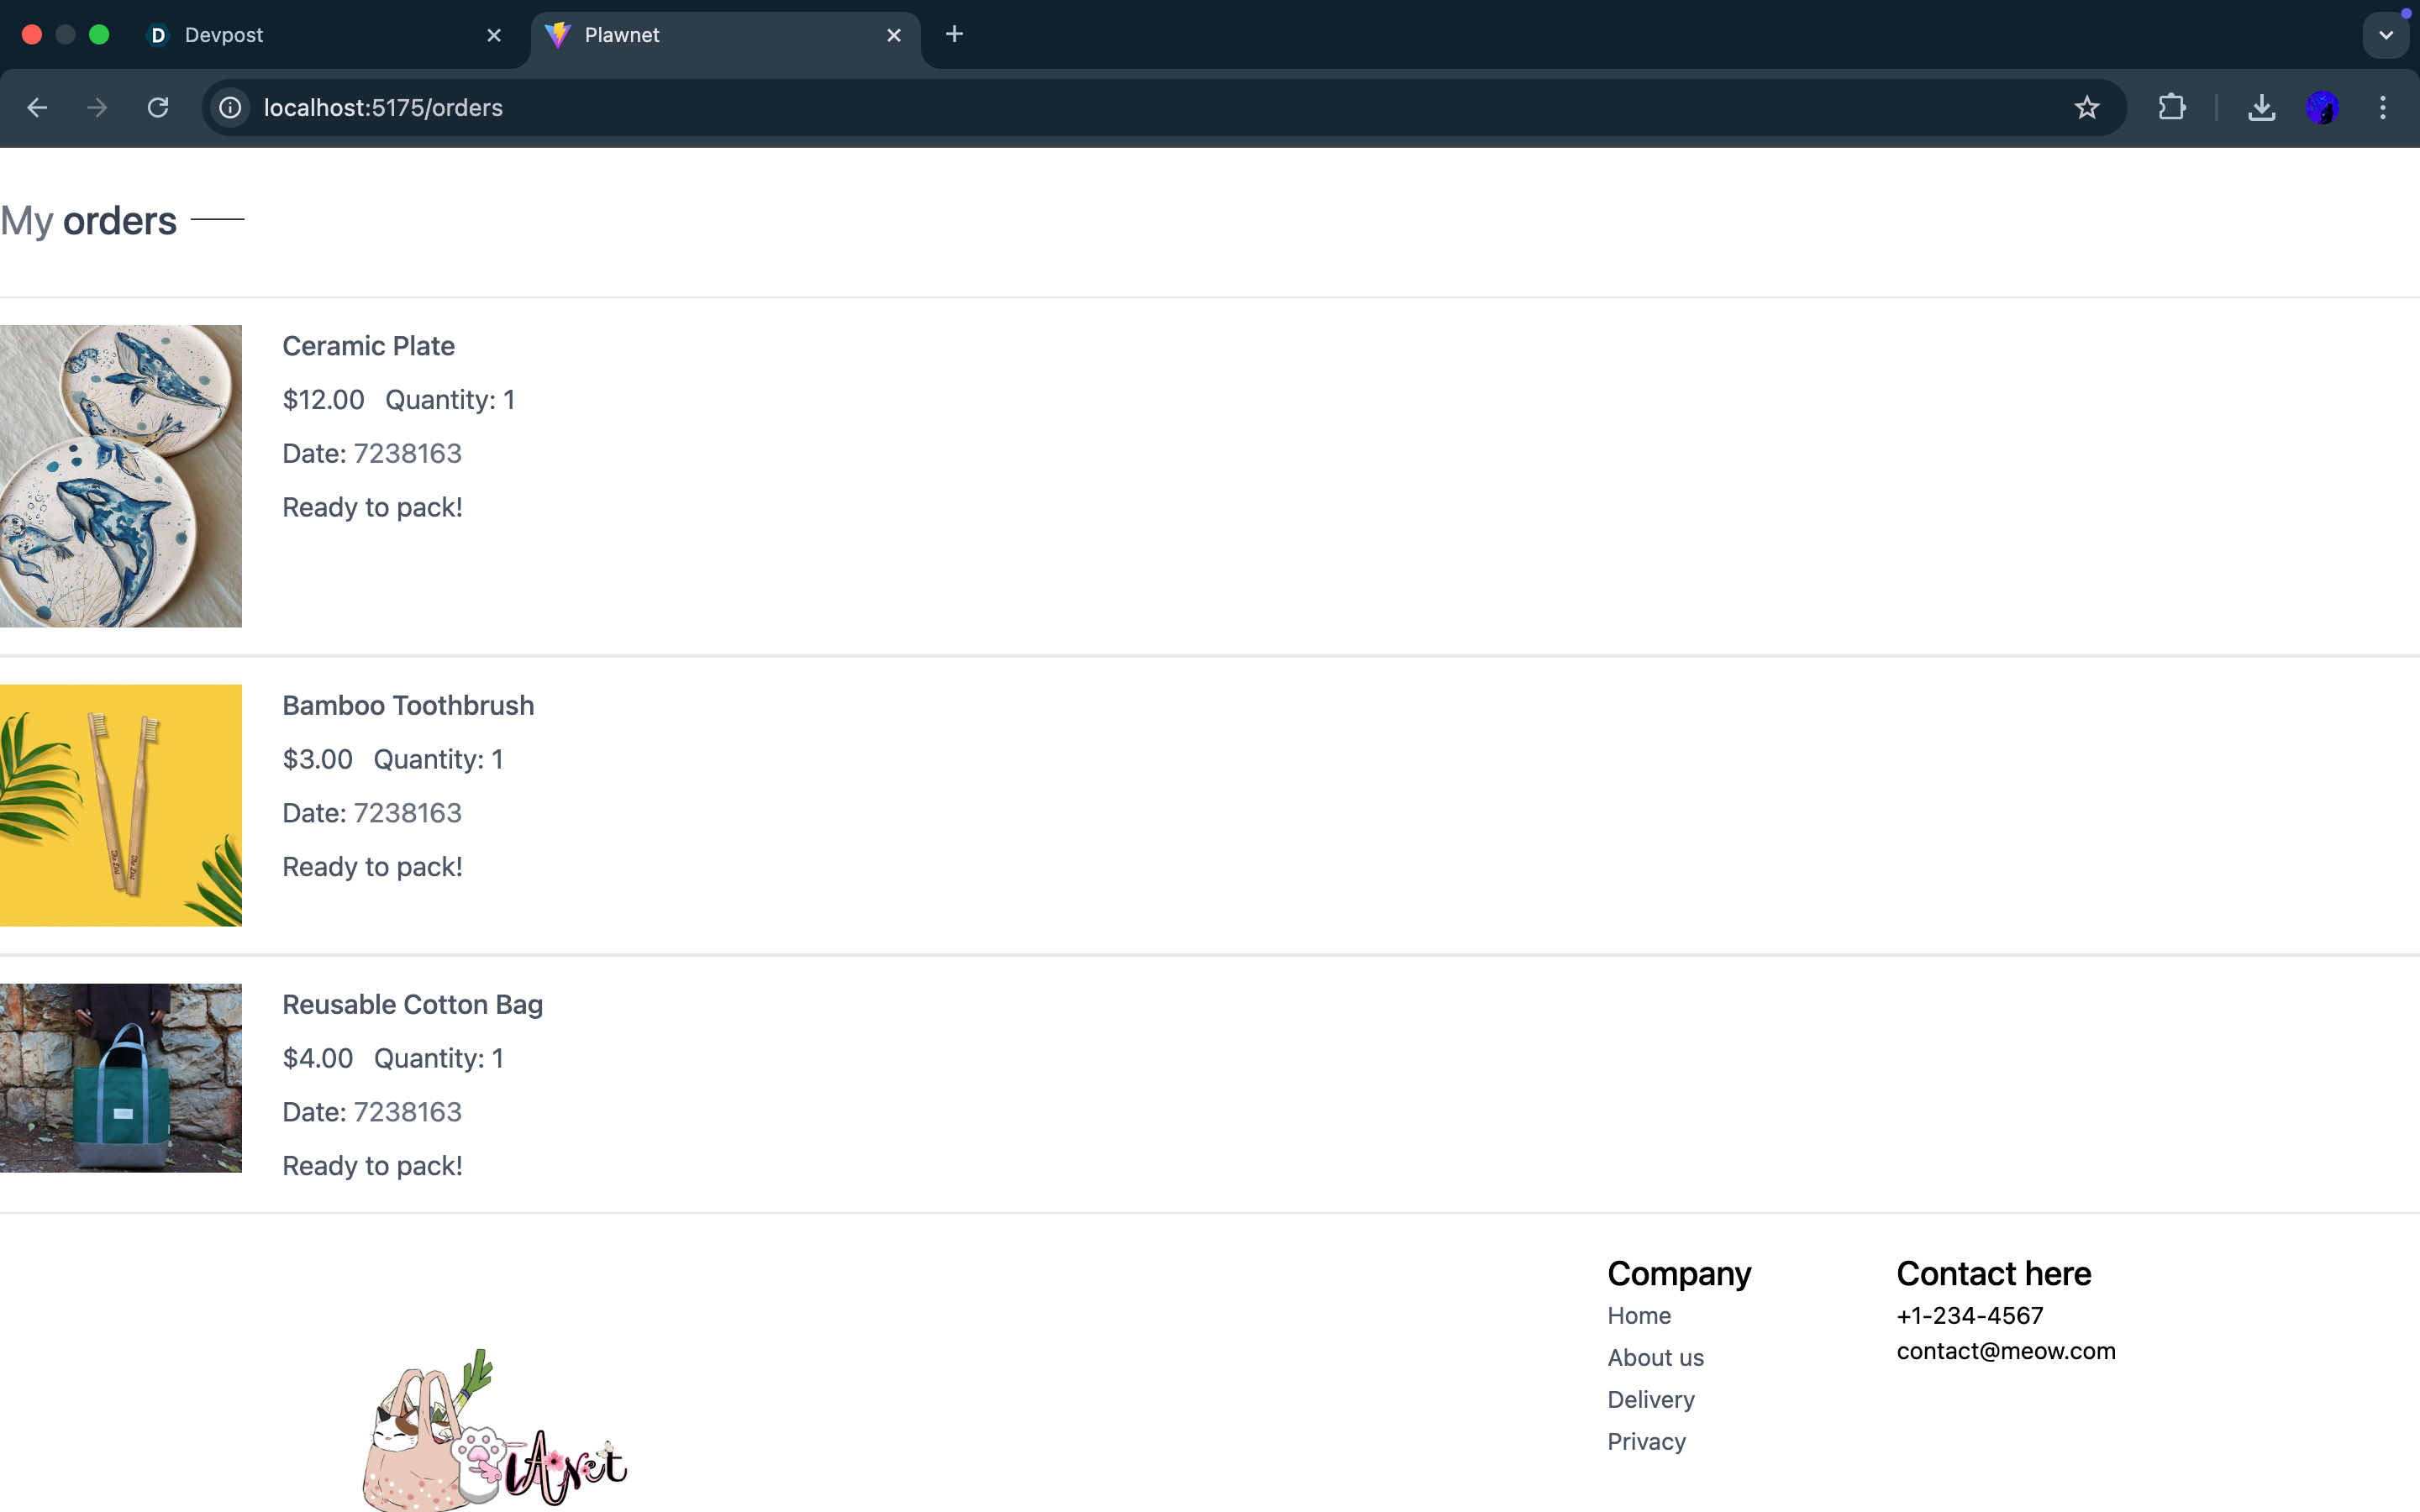Open the extensions puzzle icon
The height and width of the screenshot is (1512, 2420).
tap(2171, 108)
